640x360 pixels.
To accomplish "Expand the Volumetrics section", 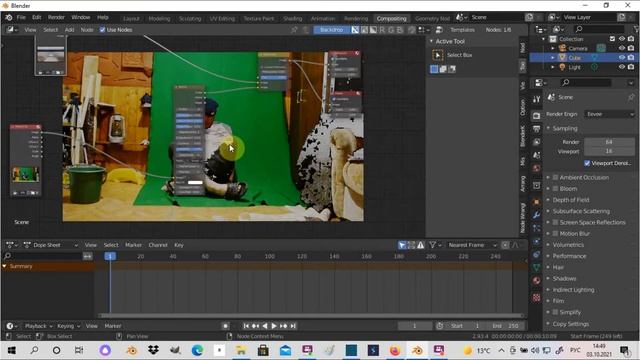I will (549, 245).
